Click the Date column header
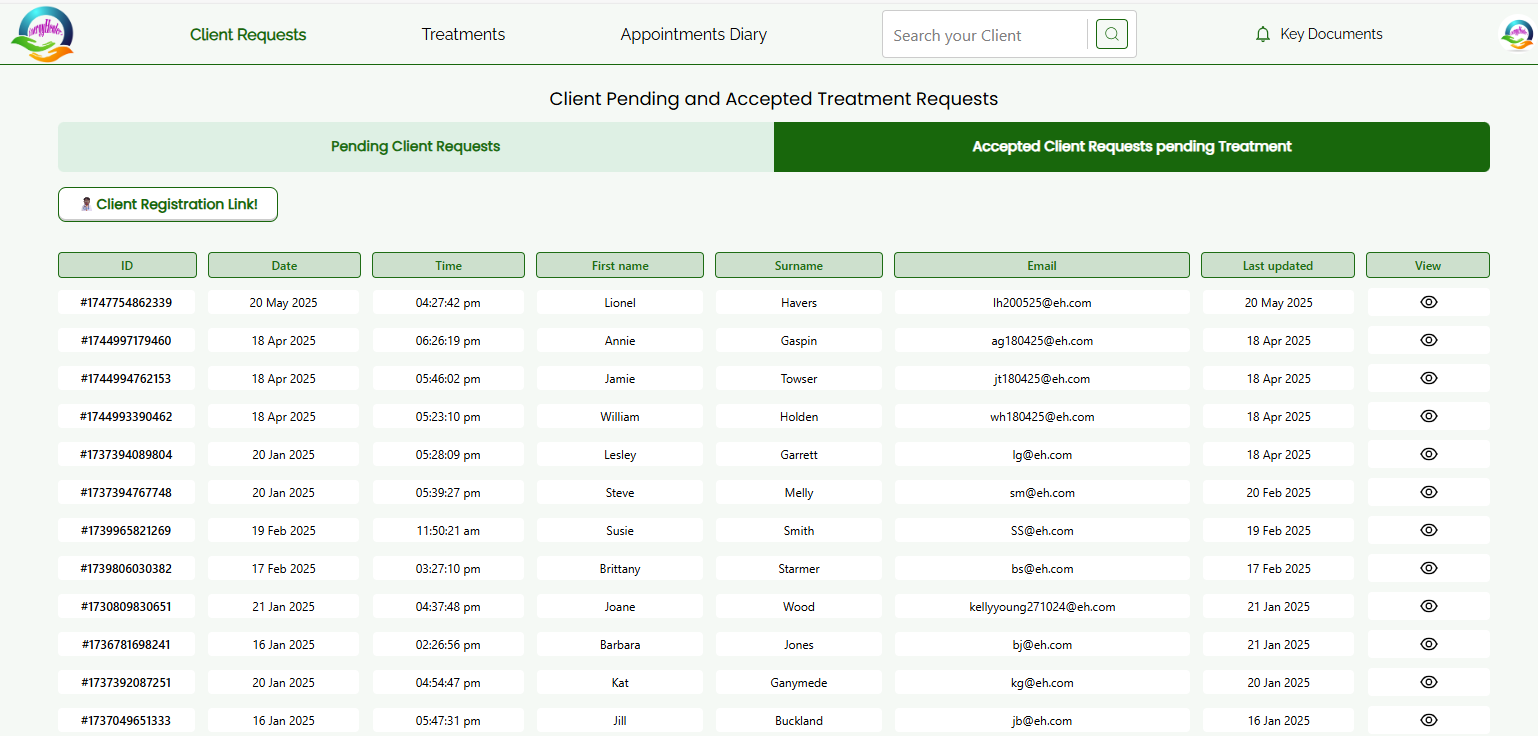The image size is (1538, 736). coord(284,265)
